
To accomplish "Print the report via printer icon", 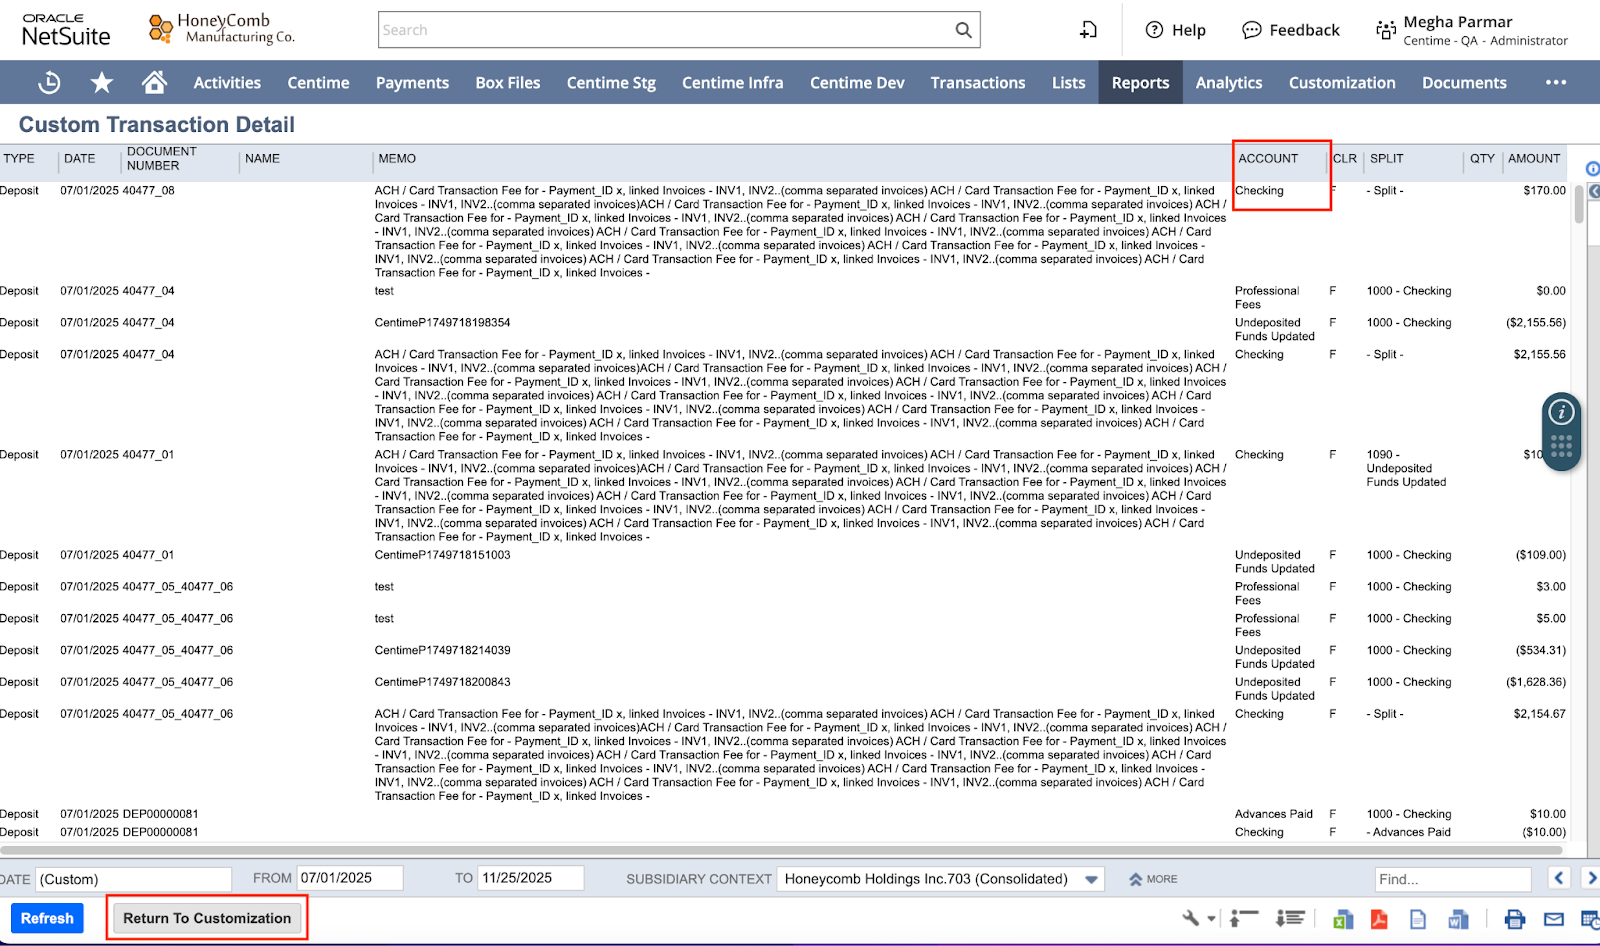I will (1515, 919).
